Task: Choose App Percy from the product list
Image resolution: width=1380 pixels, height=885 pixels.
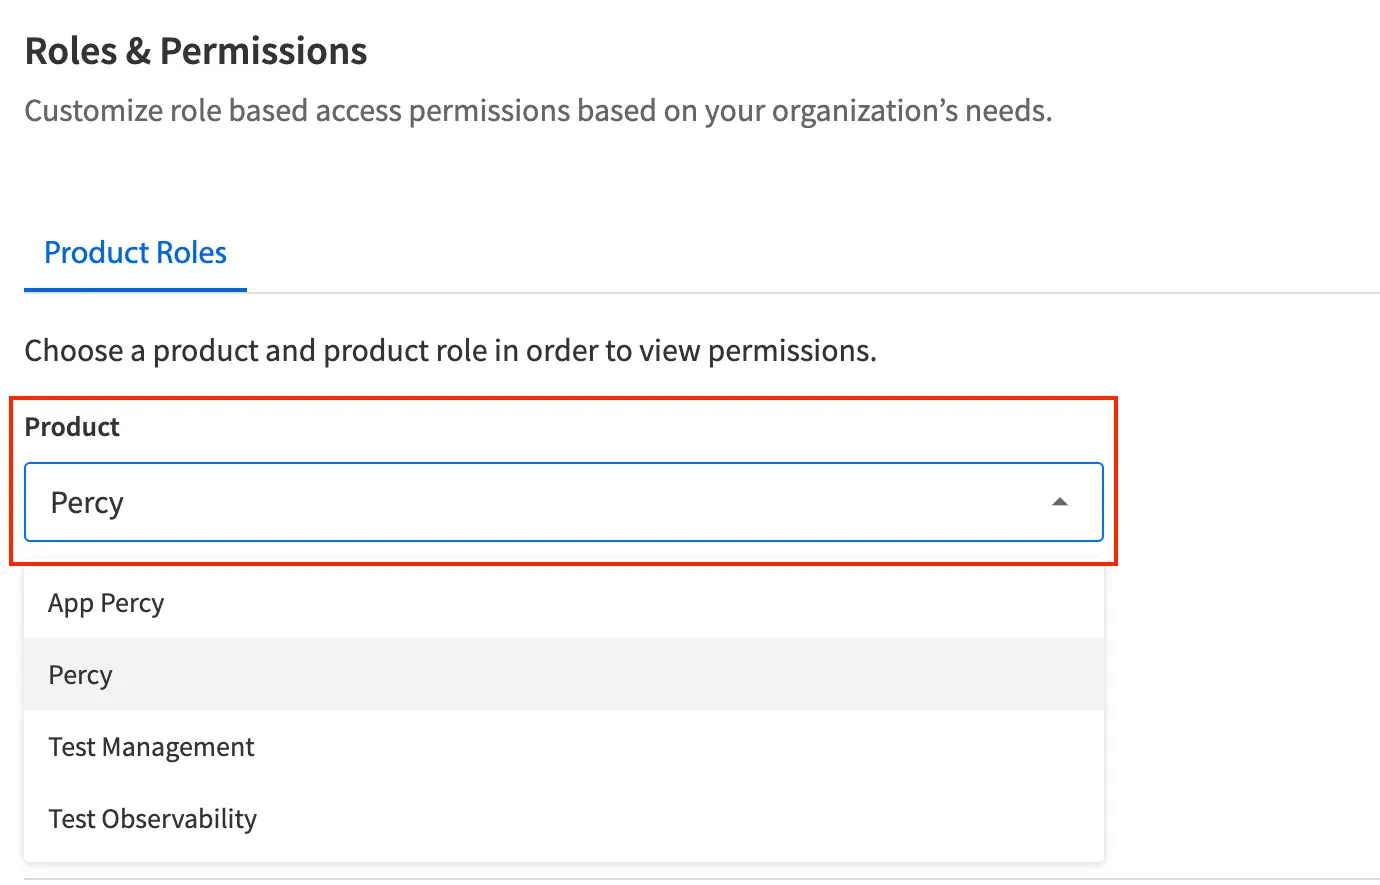Action: [x=106, y=603]
